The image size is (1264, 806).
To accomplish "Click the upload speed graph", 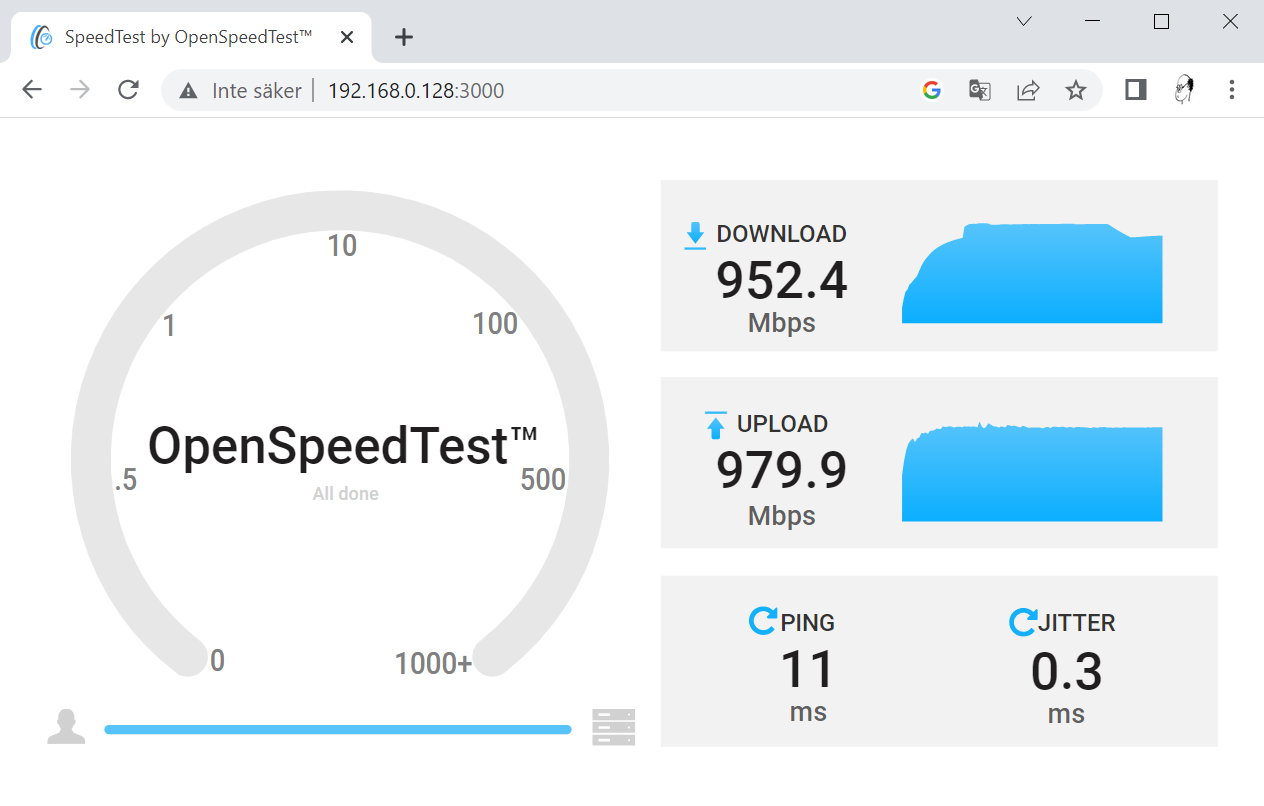I will pos(1032,471).
